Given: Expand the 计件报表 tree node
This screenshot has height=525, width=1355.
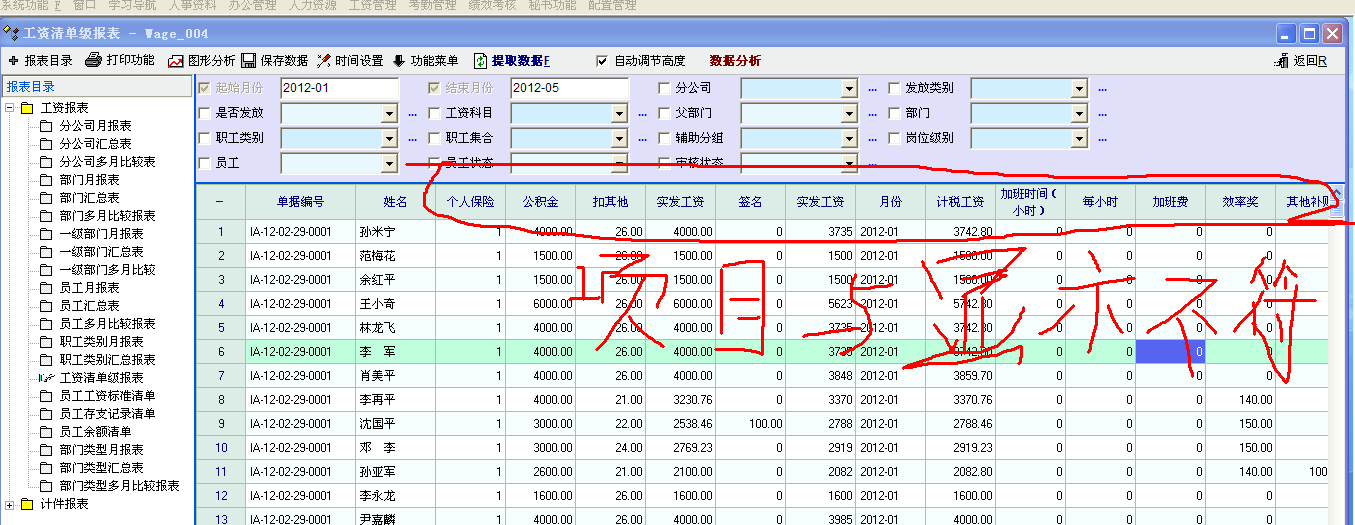Looking at the screenshot, I should pos(11,504).
